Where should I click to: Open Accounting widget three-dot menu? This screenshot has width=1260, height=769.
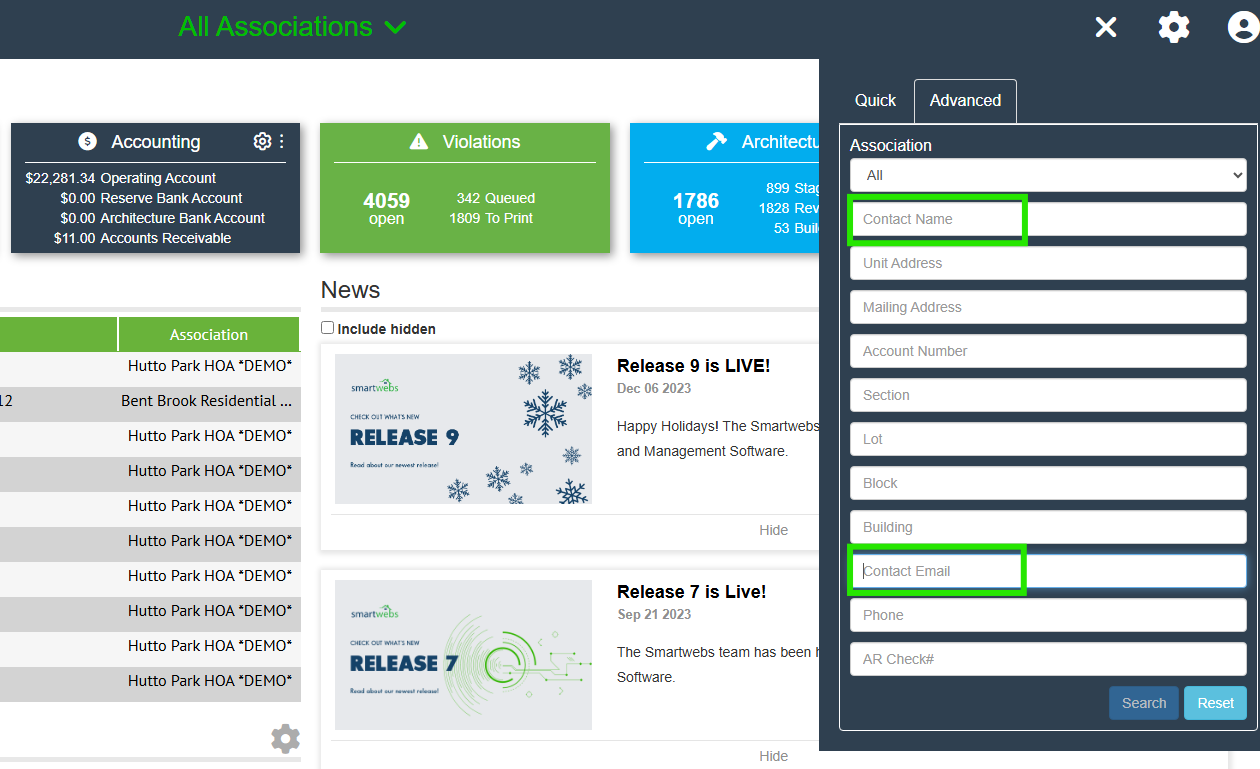pyautogui.click(x=281, y=142)
